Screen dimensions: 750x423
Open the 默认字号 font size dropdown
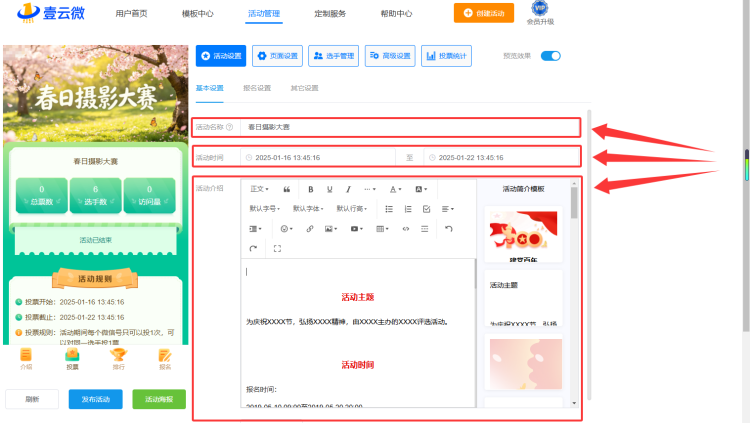[265, 209]
